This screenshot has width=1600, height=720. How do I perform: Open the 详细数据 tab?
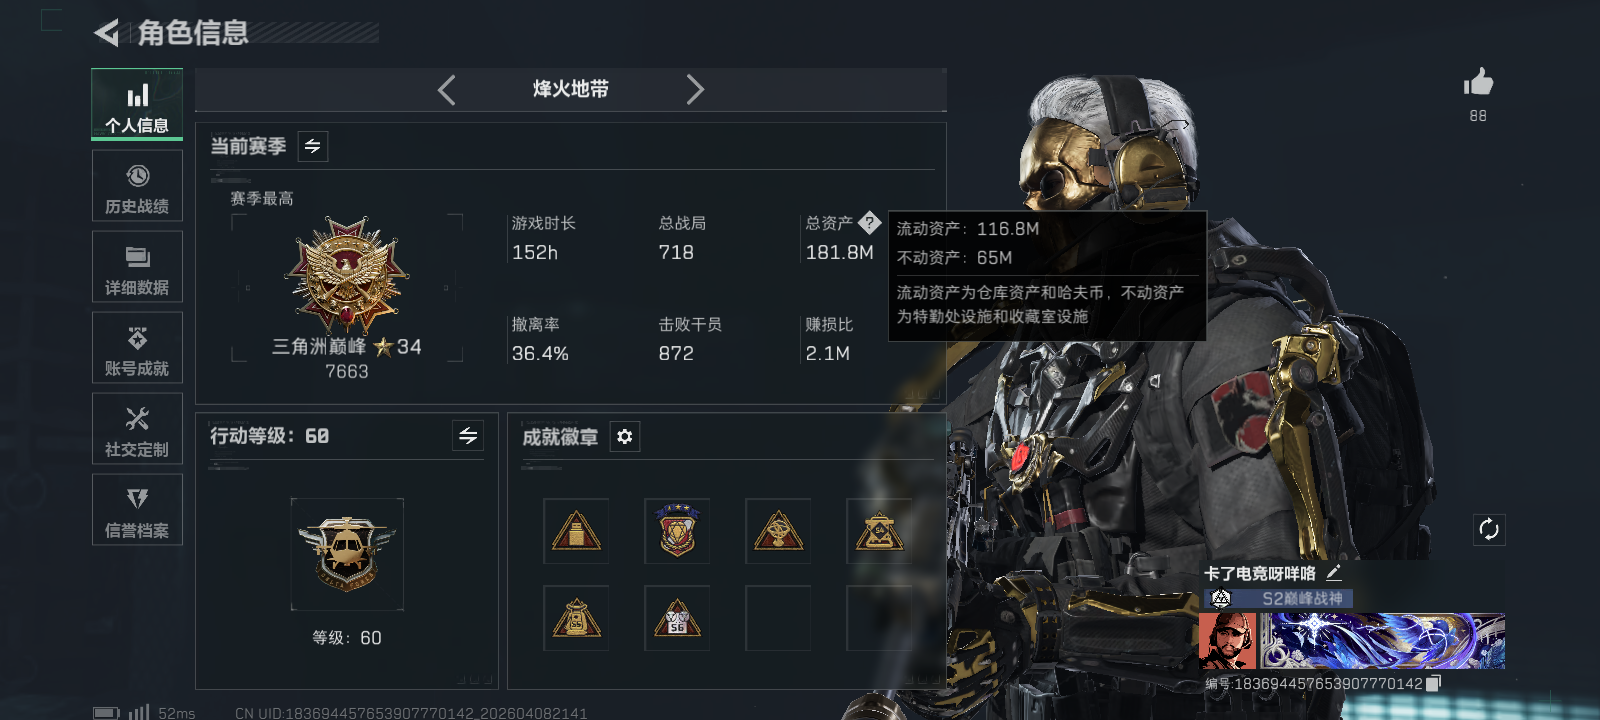point(137,267)
